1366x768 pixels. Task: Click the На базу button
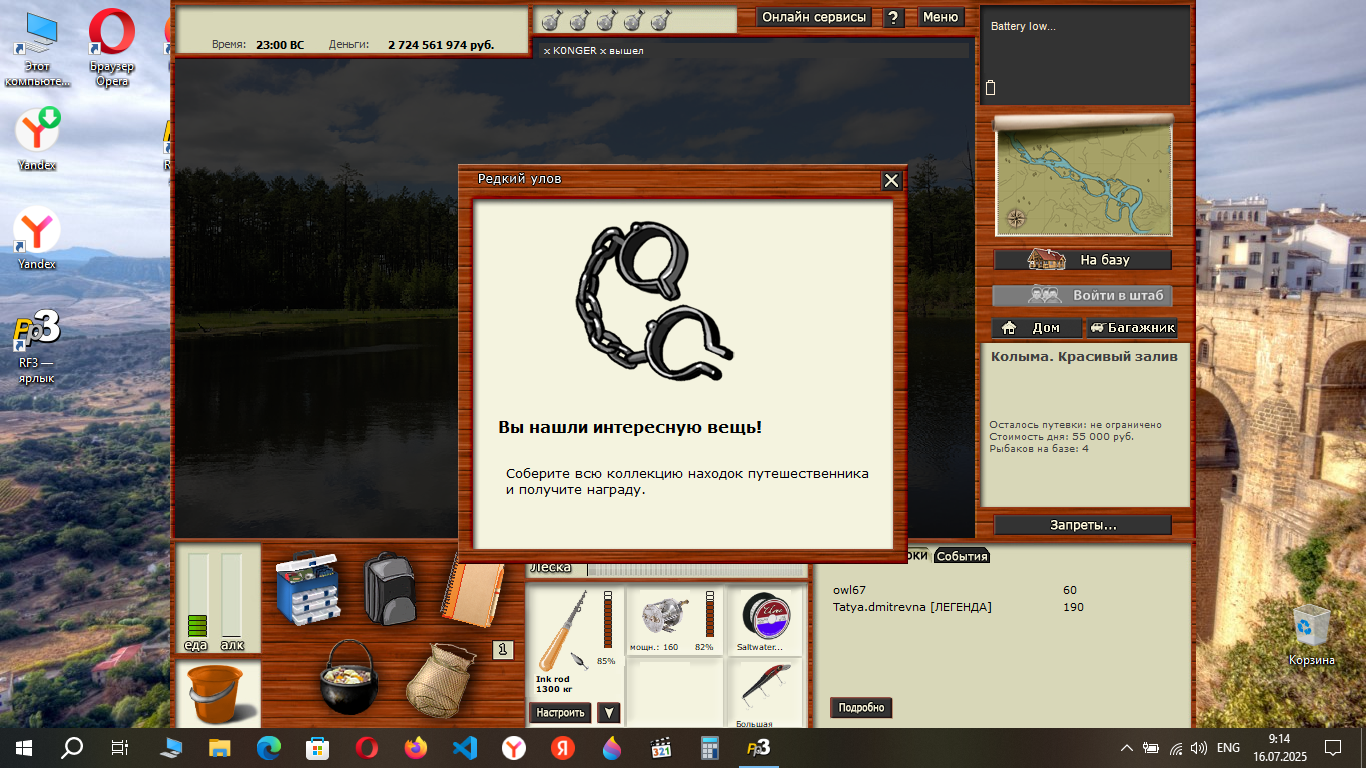pos(1082,260)
